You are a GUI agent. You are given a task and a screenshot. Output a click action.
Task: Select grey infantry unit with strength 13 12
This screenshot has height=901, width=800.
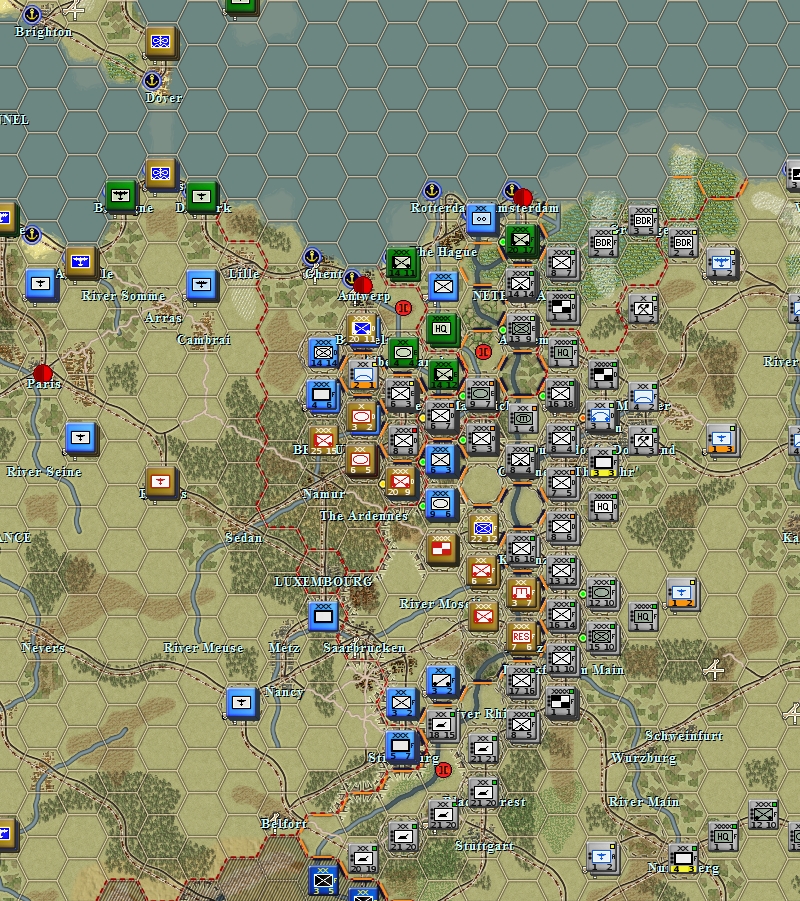pos(561,571)
